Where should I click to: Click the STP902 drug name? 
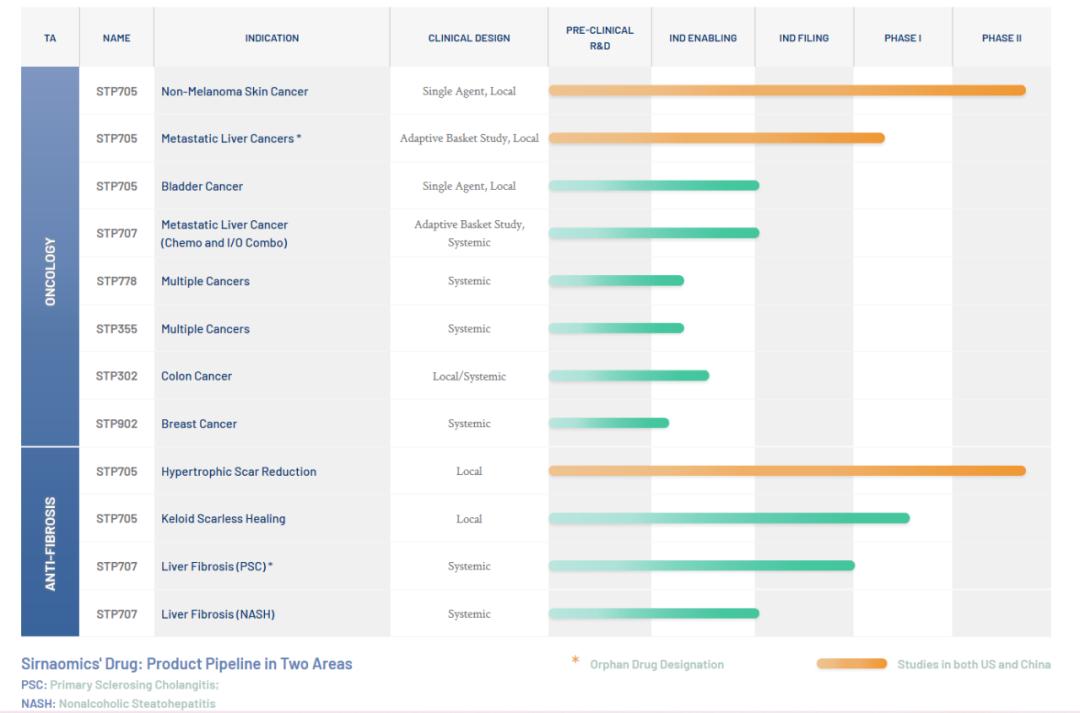117,424
